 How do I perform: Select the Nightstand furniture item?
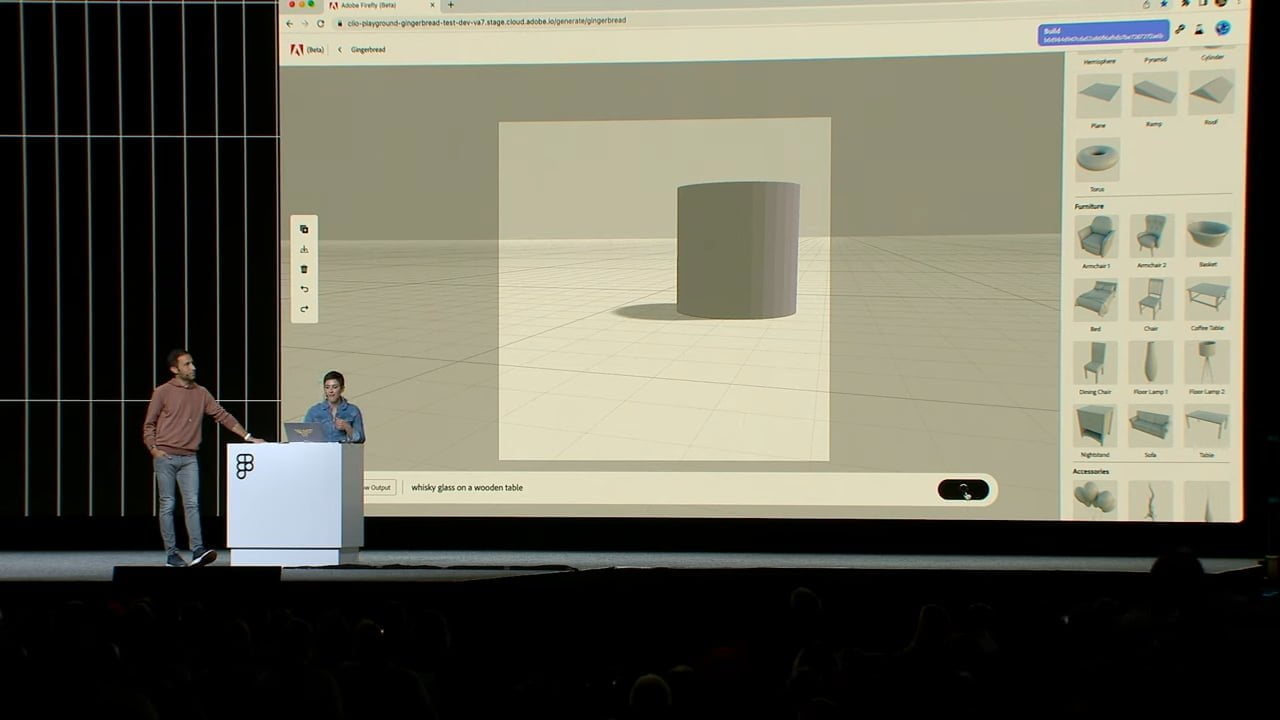click(1094, 425)
